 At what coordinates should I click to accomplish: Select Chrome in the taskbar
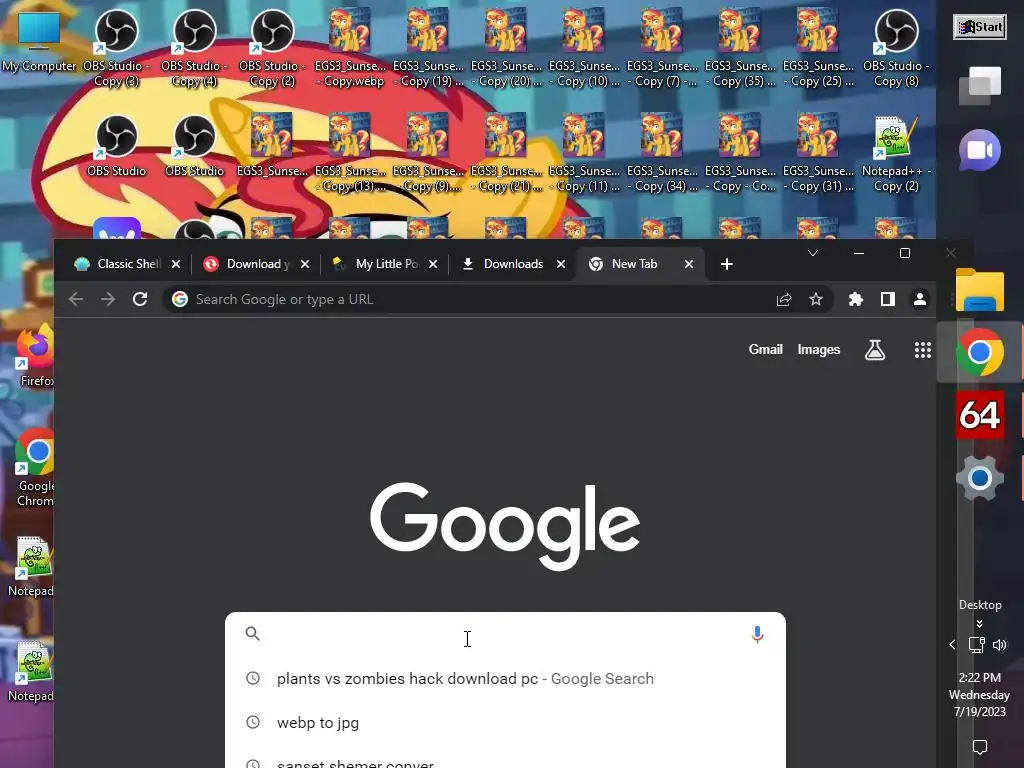[980, 352]
